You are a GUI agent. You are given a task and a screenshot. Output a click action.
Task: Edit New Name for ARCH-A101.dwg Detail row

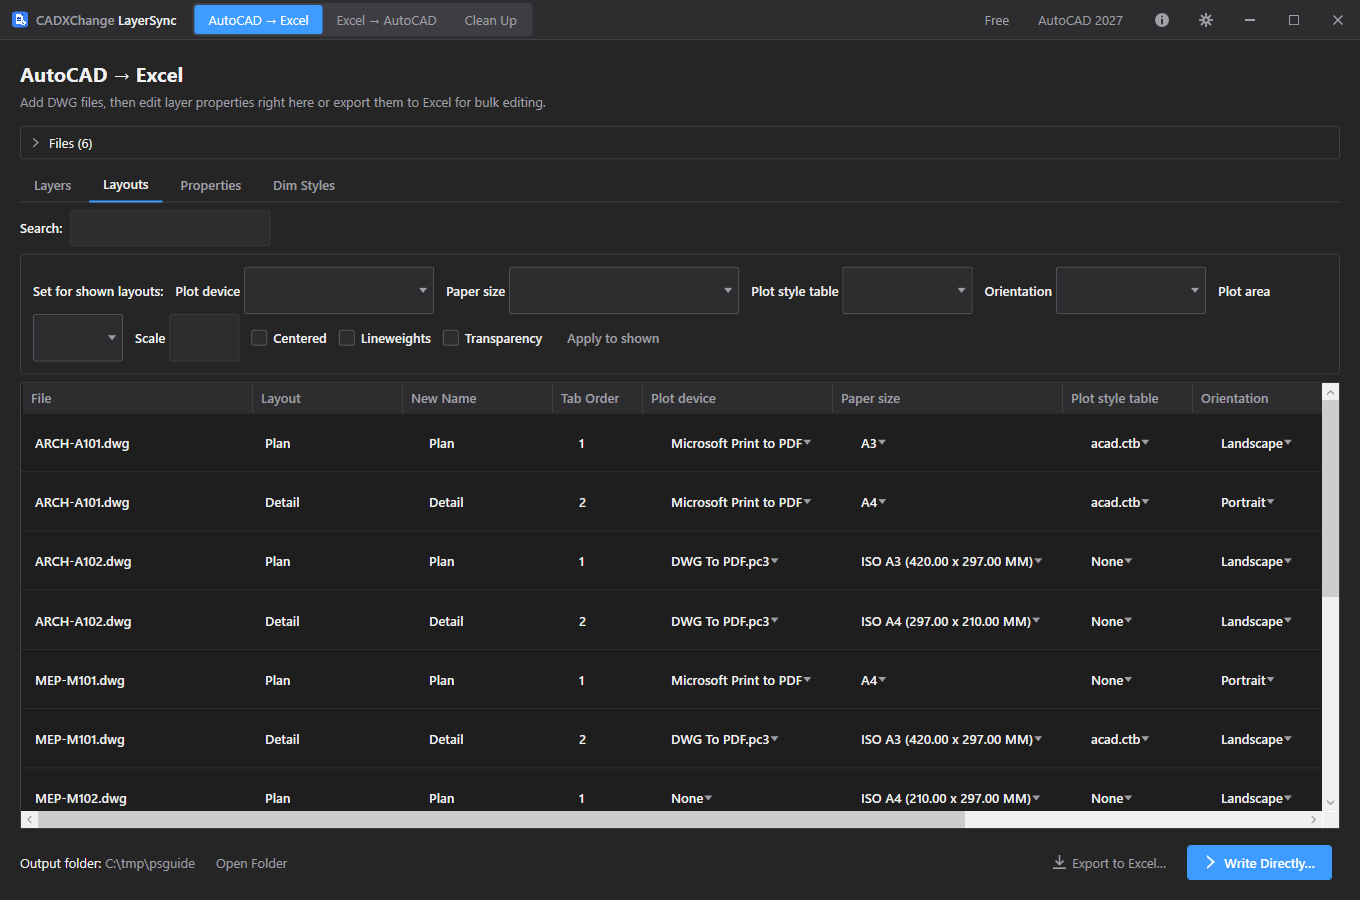pos(446,502)
